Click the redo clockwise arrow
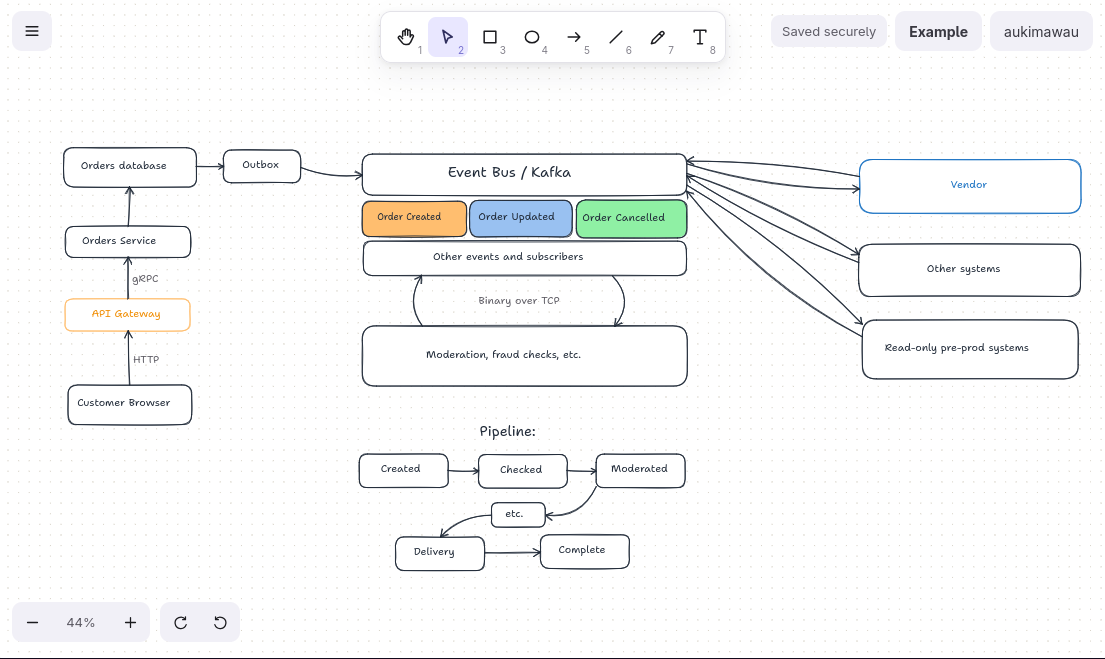The height and width of the screenshot is (659, 1105). 180,622
